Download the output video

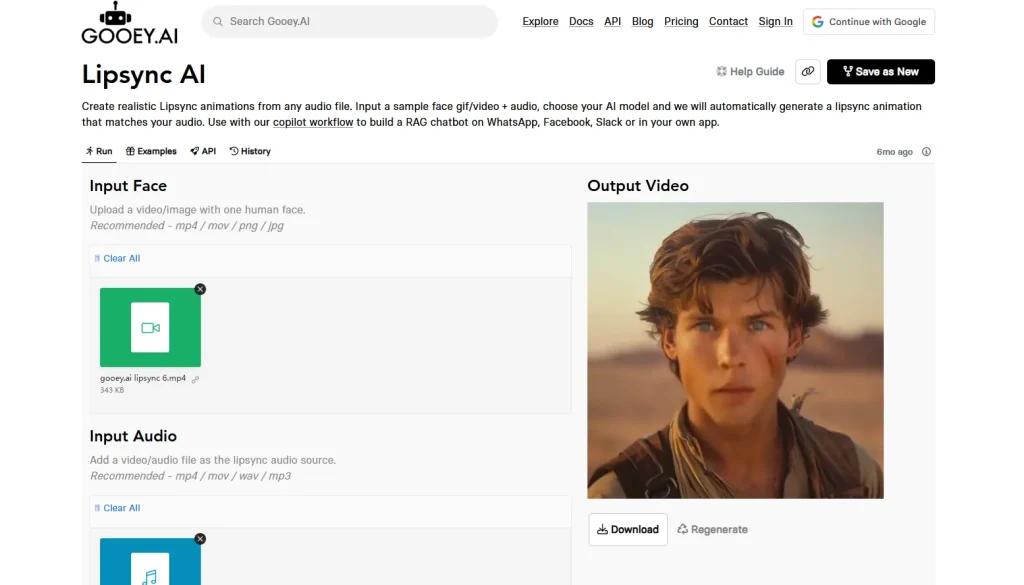point(627,529)
